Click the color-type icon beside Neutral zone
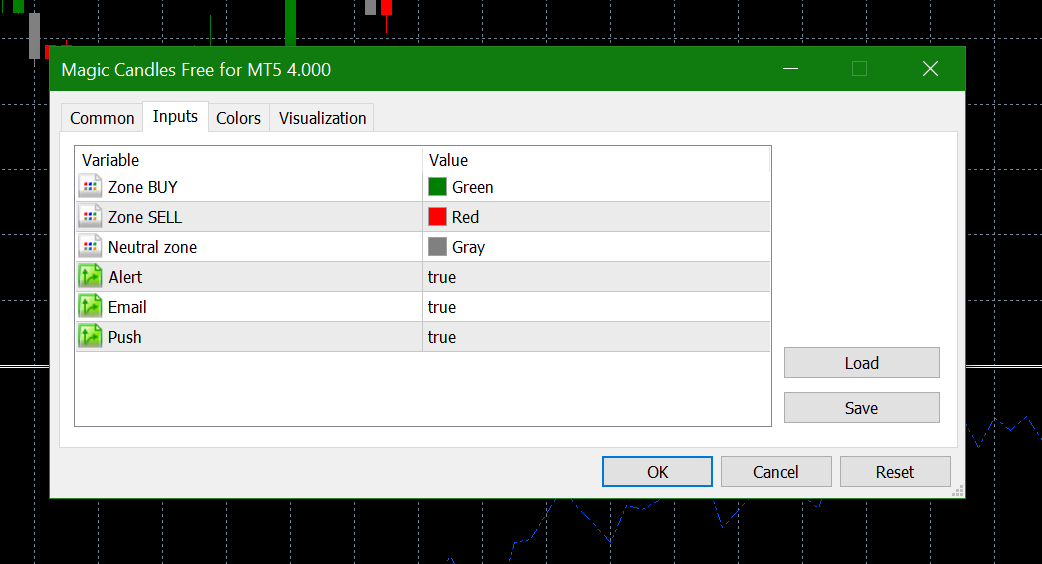The width and height of the screenshot is (1042, 564). click(90, 246)
